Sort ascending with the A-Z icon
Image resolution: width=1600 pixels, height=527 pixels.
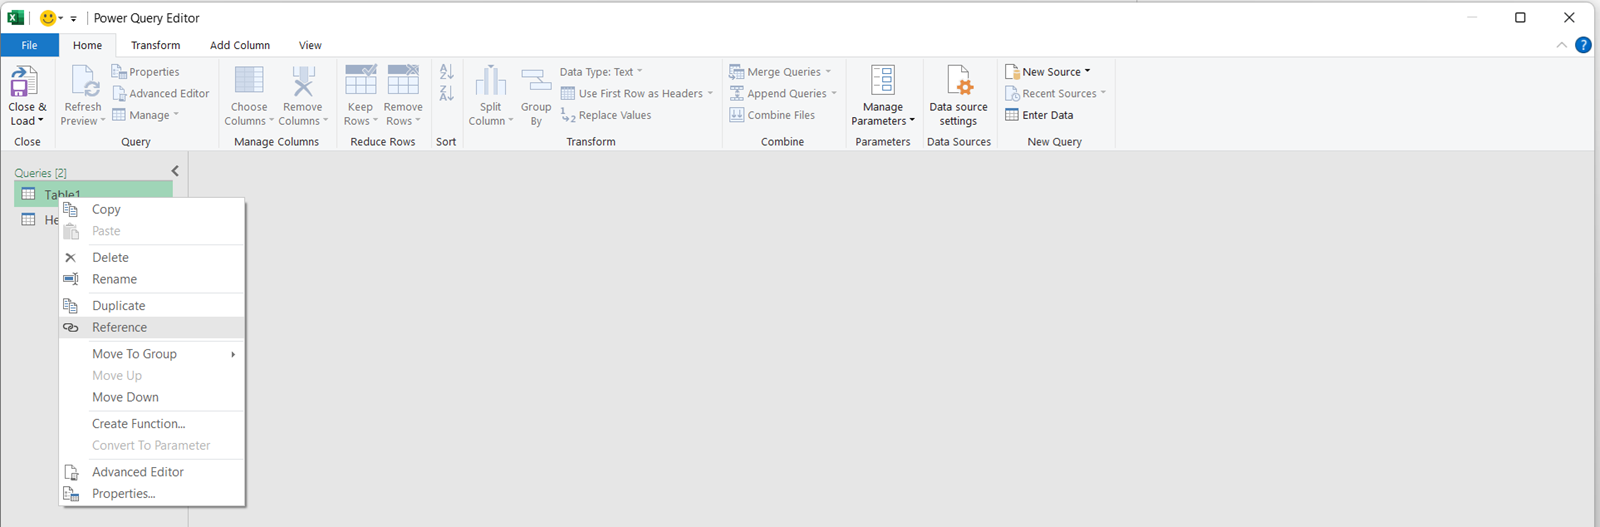click(x=446, y=72)
